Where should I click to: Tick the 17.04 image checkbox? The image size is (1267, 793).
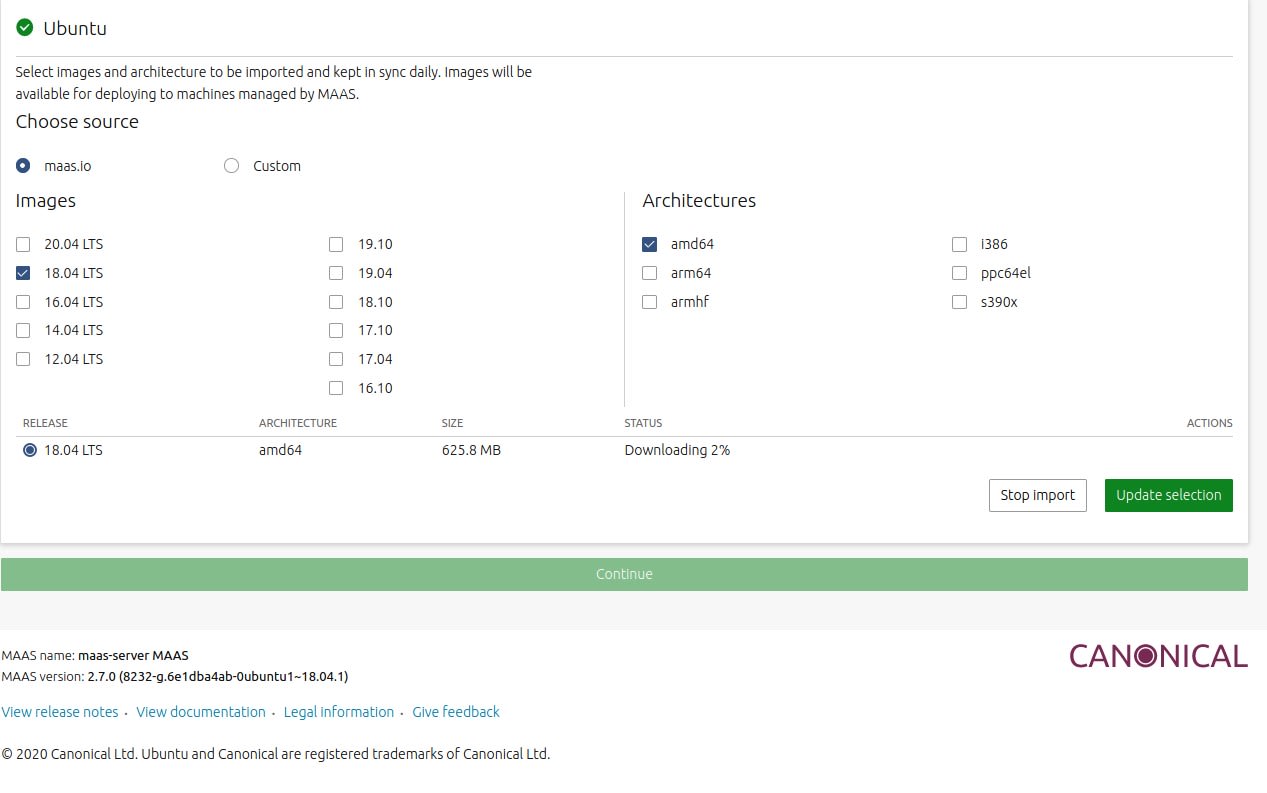point(336,359)
